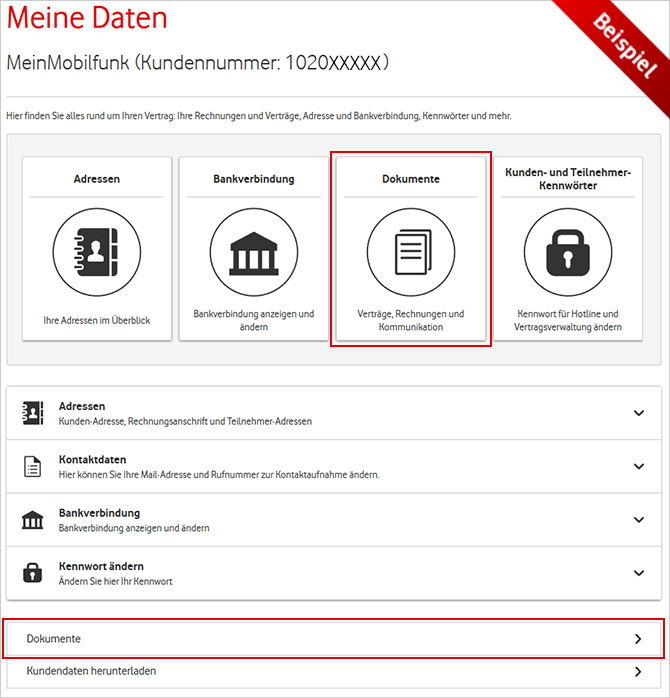Viewport: 670px width, 698px height.
Task: Expand the Kennwort ändern chevron
Action: [x=639, y=573]
